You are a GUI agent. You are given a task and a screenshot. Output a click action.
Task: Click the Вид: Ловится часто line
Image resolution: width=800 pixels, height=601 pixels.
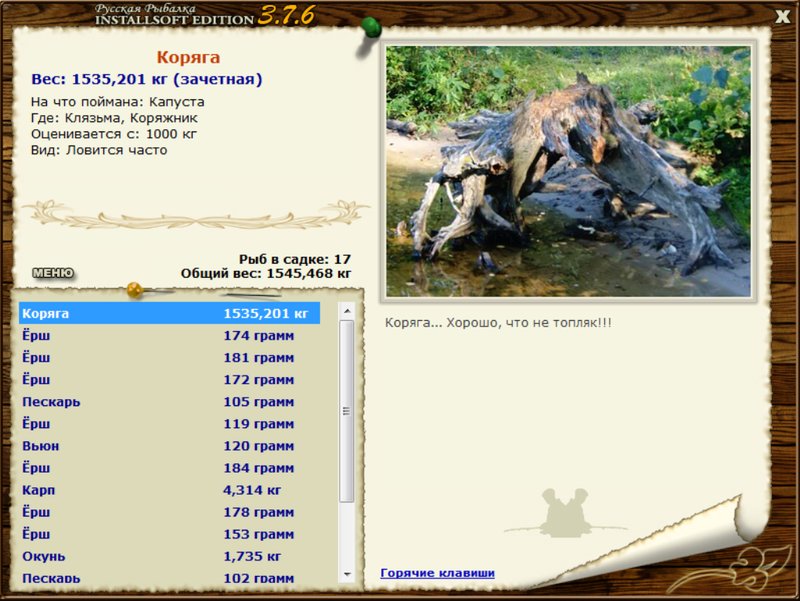[99, 151]
